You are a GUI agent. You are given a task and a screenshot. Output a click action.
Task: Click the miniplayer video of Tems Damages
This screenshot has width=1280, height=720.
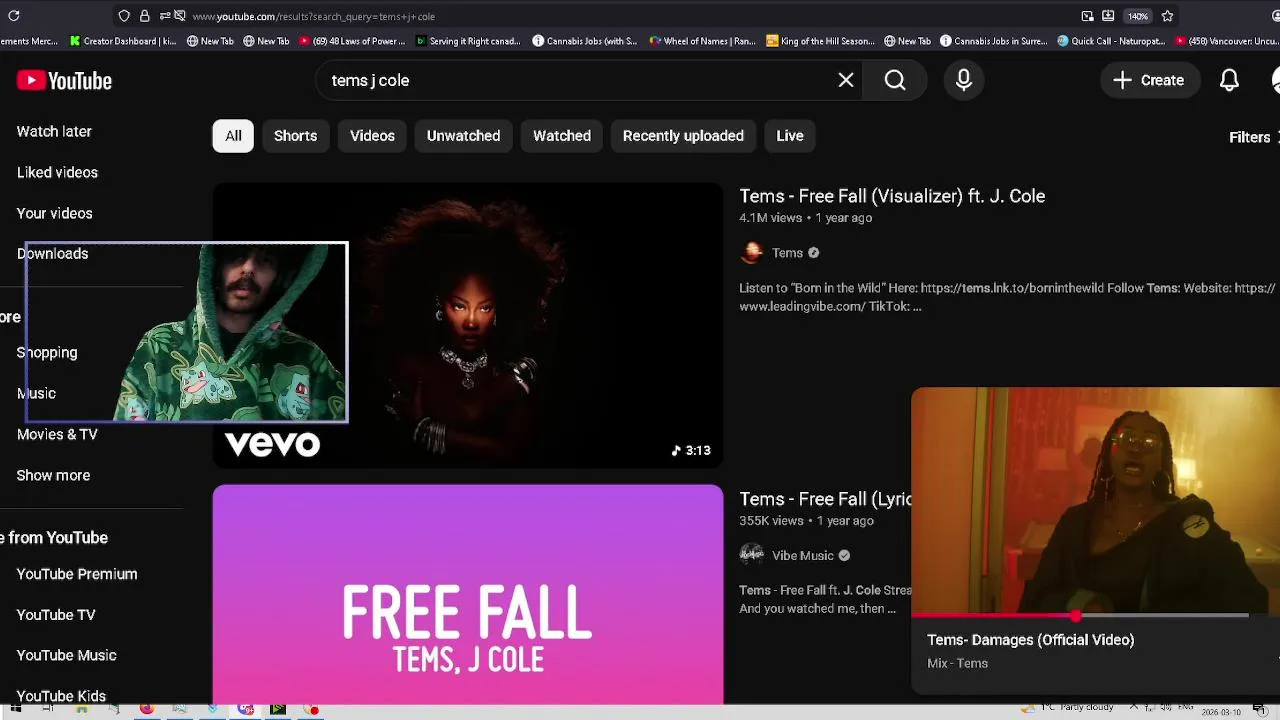[x=1096, y=500]
